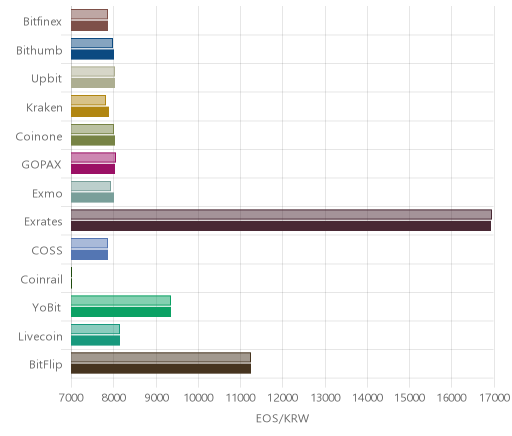
Task: Select the golden Kraken bar
Action: point(90,112)
